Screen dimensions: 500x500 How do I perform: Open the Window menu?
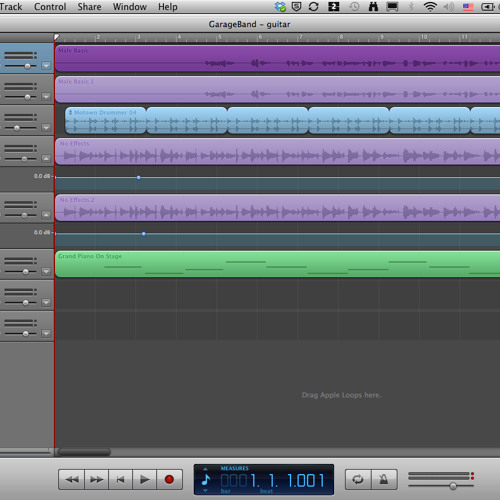(x=130, y=7)
